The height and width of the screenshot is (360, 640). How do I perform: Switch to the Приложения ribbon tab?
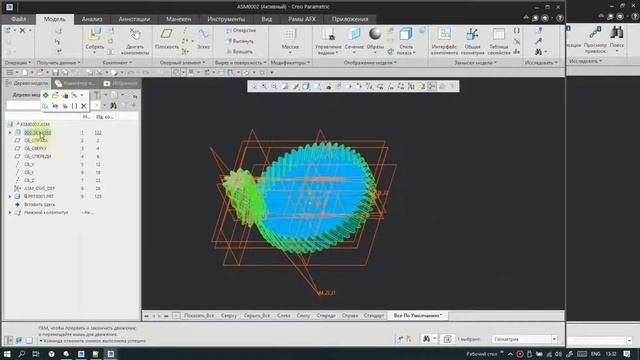pyautogui.click(x=350, y=19)
